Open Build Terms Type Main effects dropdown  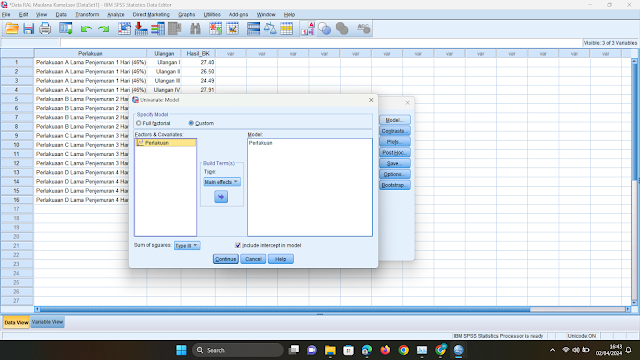(222, 182)
